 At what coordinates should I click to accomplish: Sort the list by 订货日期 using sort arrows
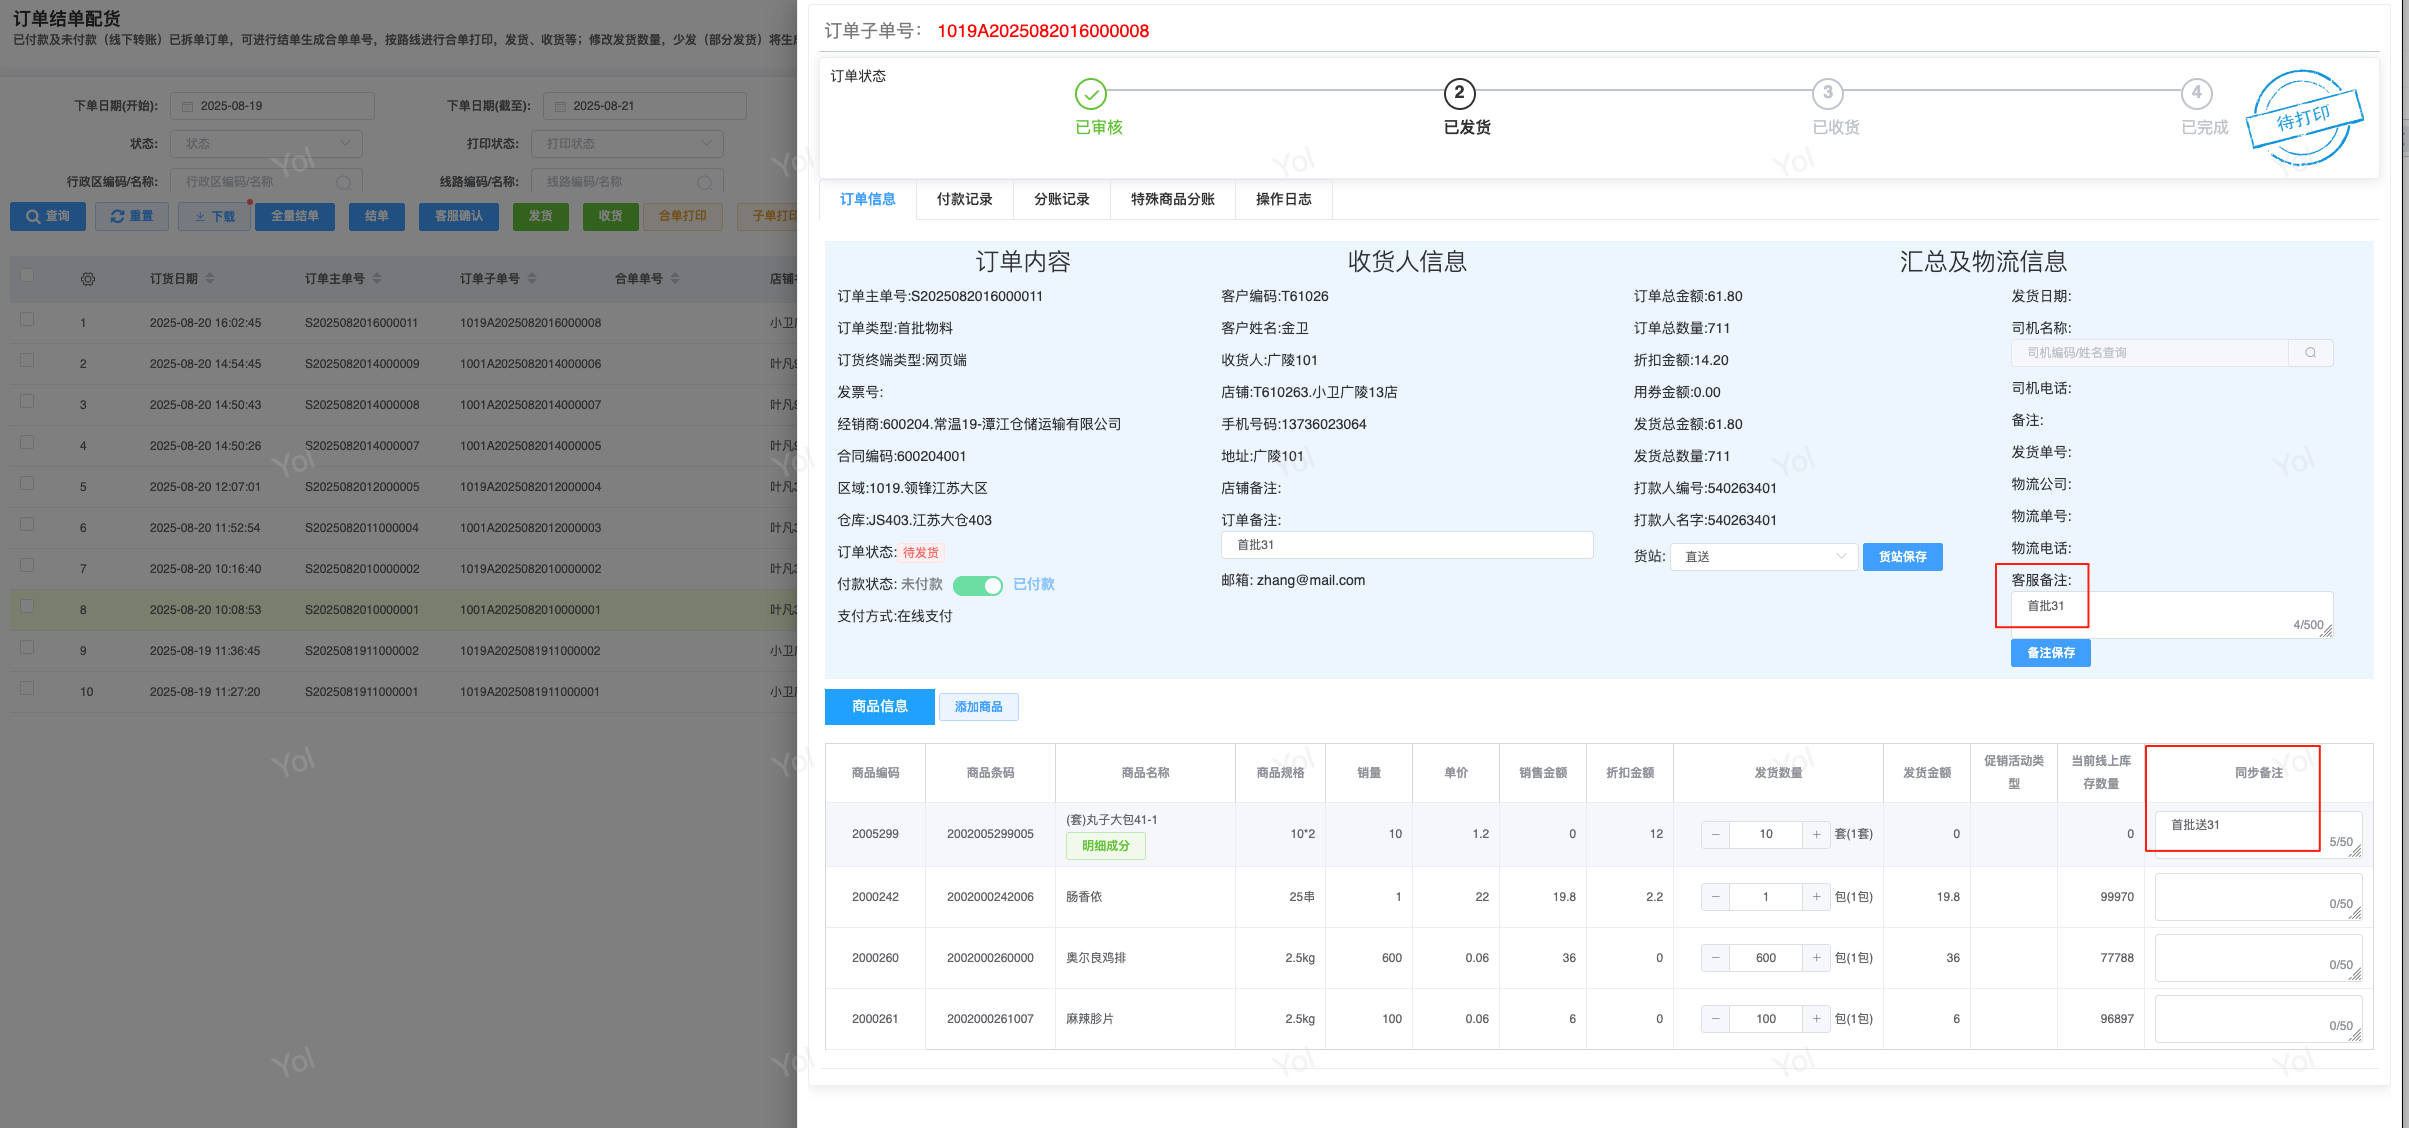pos(210,279)
